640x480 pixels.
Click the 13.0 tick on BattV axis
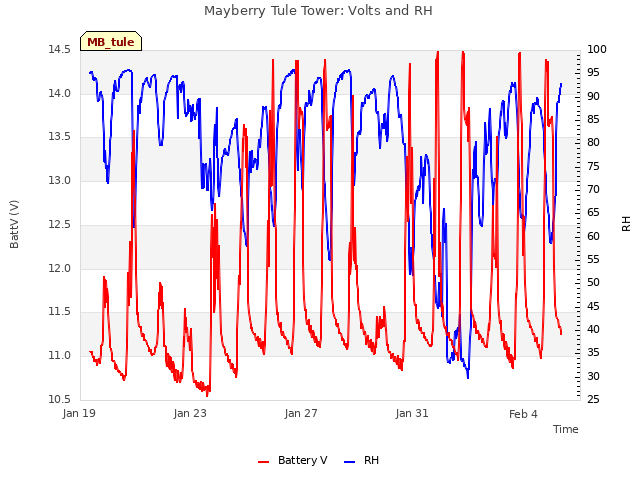(60, 180)
